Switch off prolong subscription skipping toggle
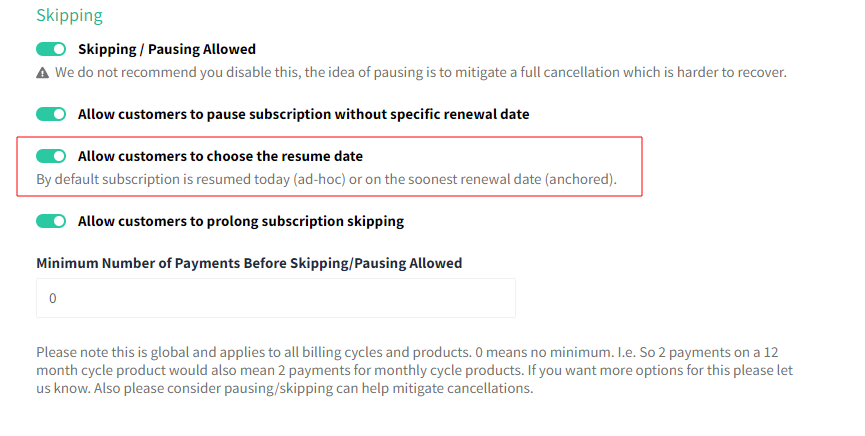The image size is (865, 436). pos(51,221)
